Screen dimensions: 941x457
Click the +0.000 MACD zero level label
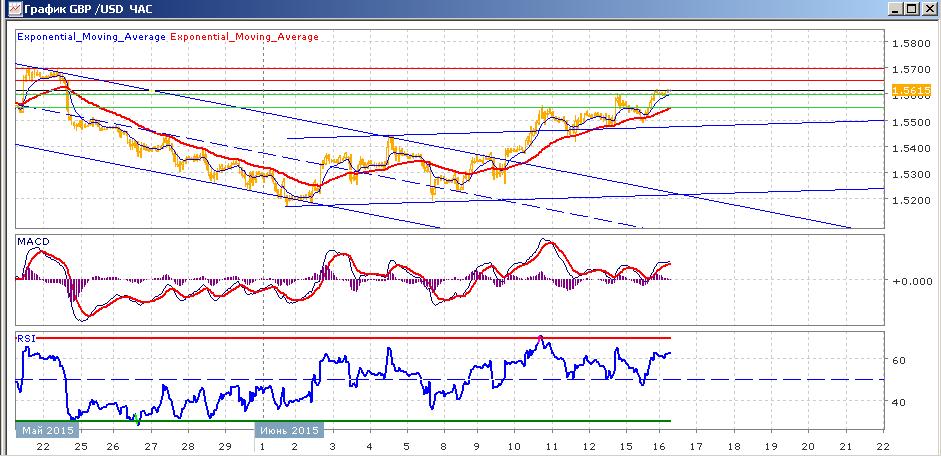tap(911, 281)
